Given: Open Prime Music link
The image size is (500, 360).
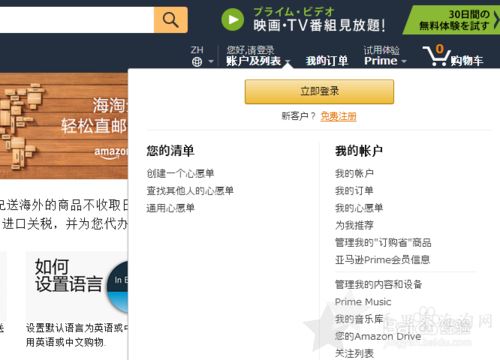Looking at the screenshot, I should 363,302.
